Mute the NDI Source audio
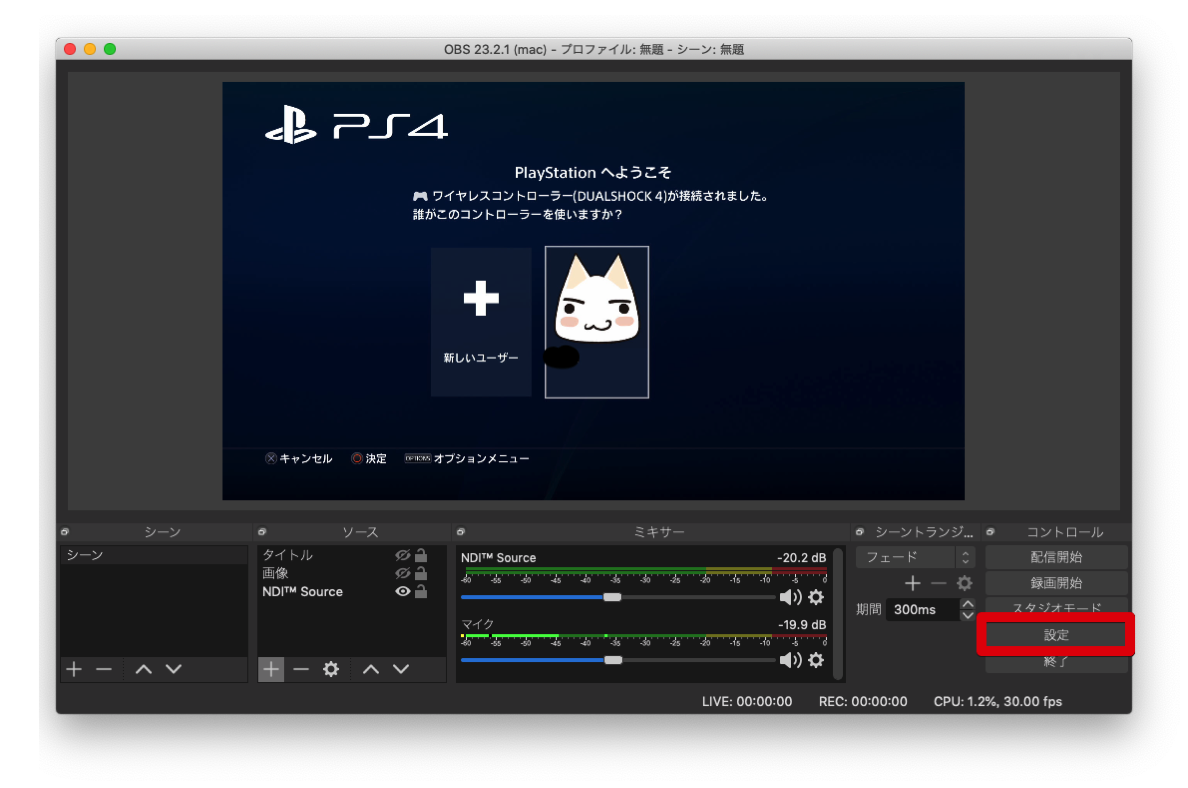This screenshot has width=1188, height=788. (790, 597)
